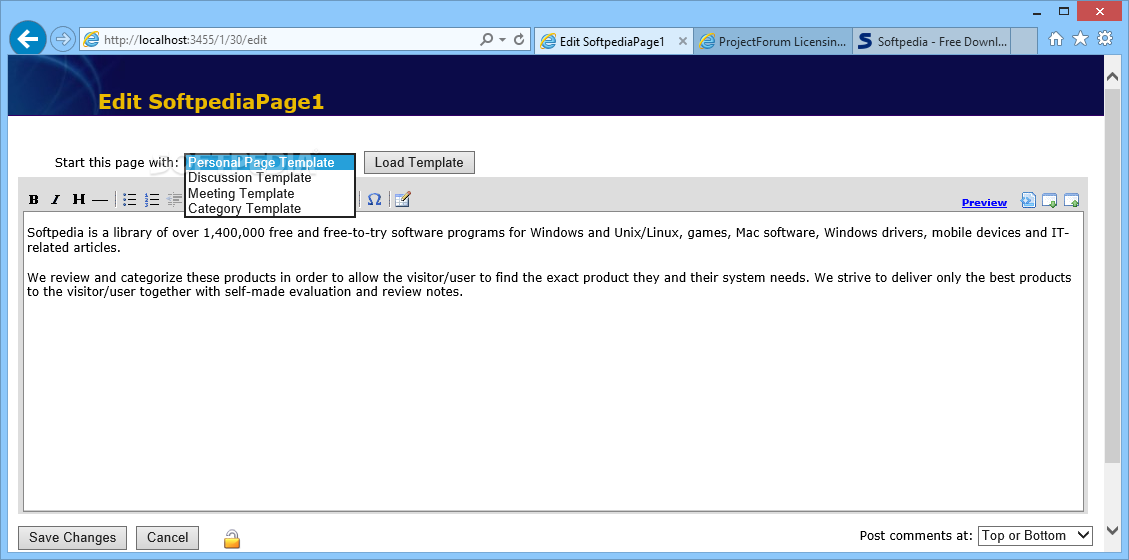Viewport: 1129px width, 560px height.
Task: Open the Preview link
Action: coord(984,203)
